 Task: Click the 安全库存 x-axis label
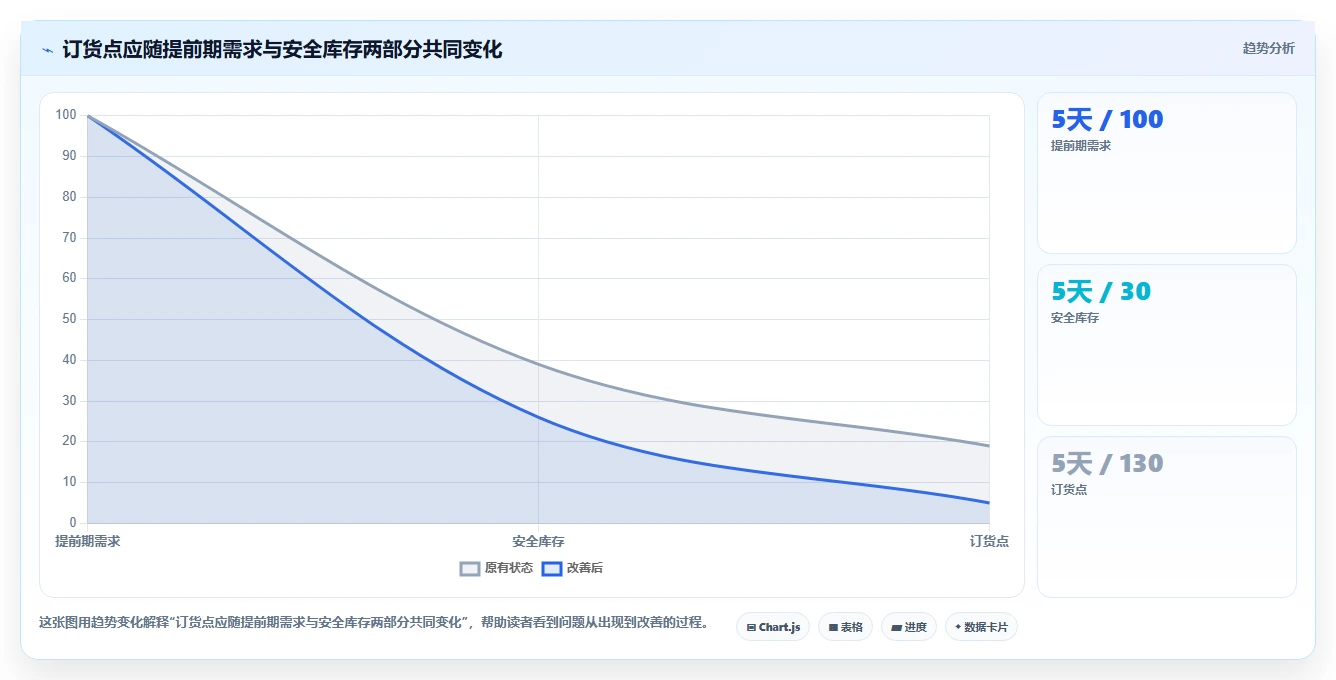[x=538, y=541]
